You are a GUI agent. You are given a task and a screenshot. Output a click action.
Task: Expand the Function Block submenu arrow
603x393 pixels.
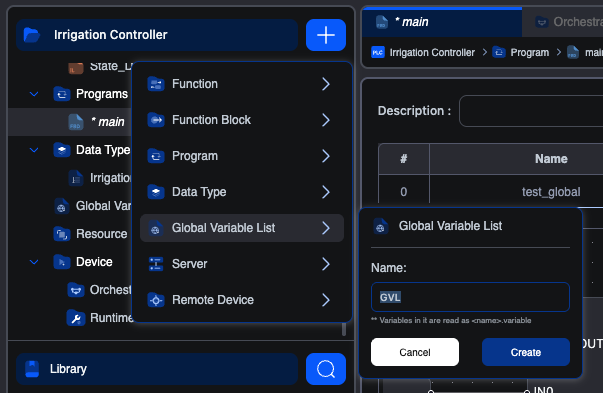point(326,120)
